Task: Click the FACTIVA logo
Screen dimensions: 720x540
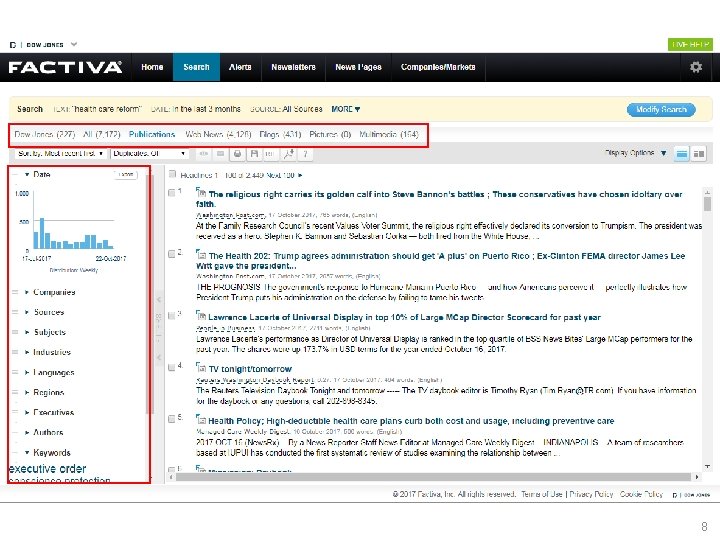Action: coord(65,68)
